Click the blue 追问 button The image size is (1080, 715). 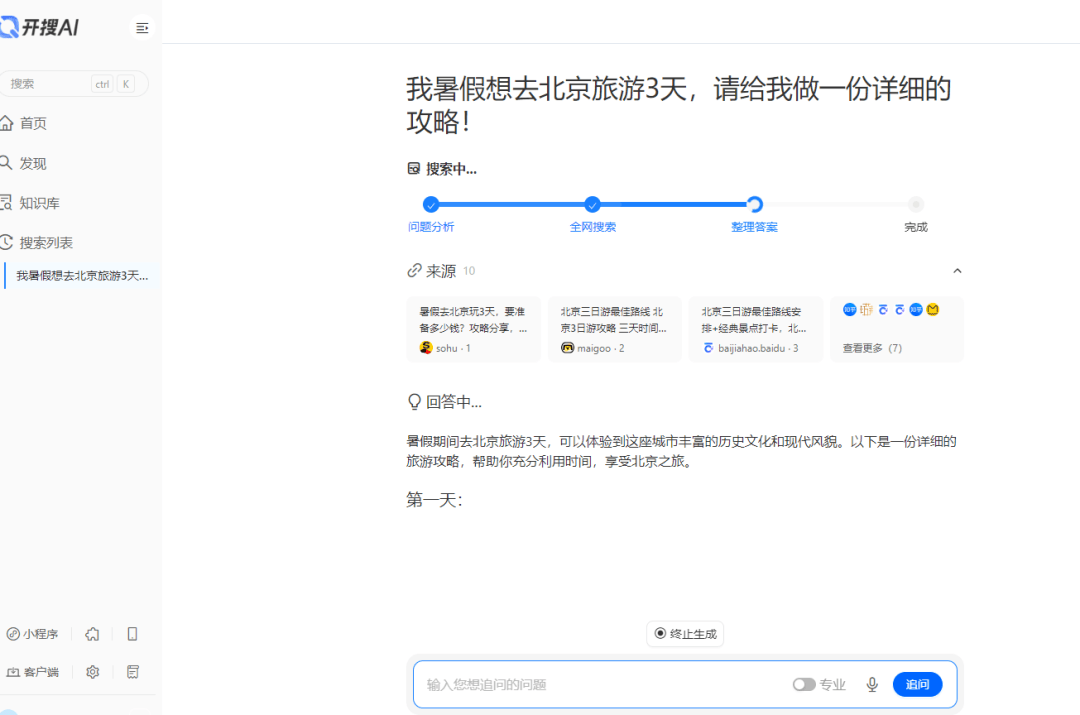tap(917, 685)
